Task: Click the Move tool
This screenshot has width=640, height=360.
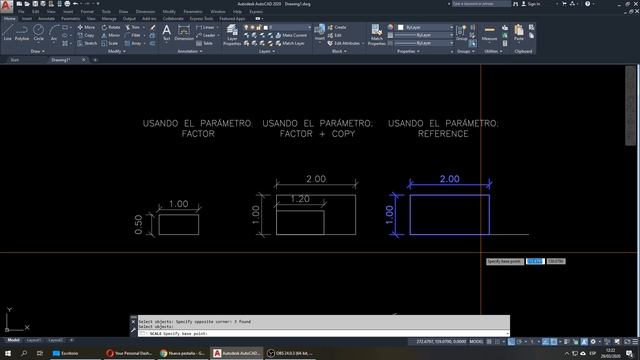Action: click(x=86, y=27)
